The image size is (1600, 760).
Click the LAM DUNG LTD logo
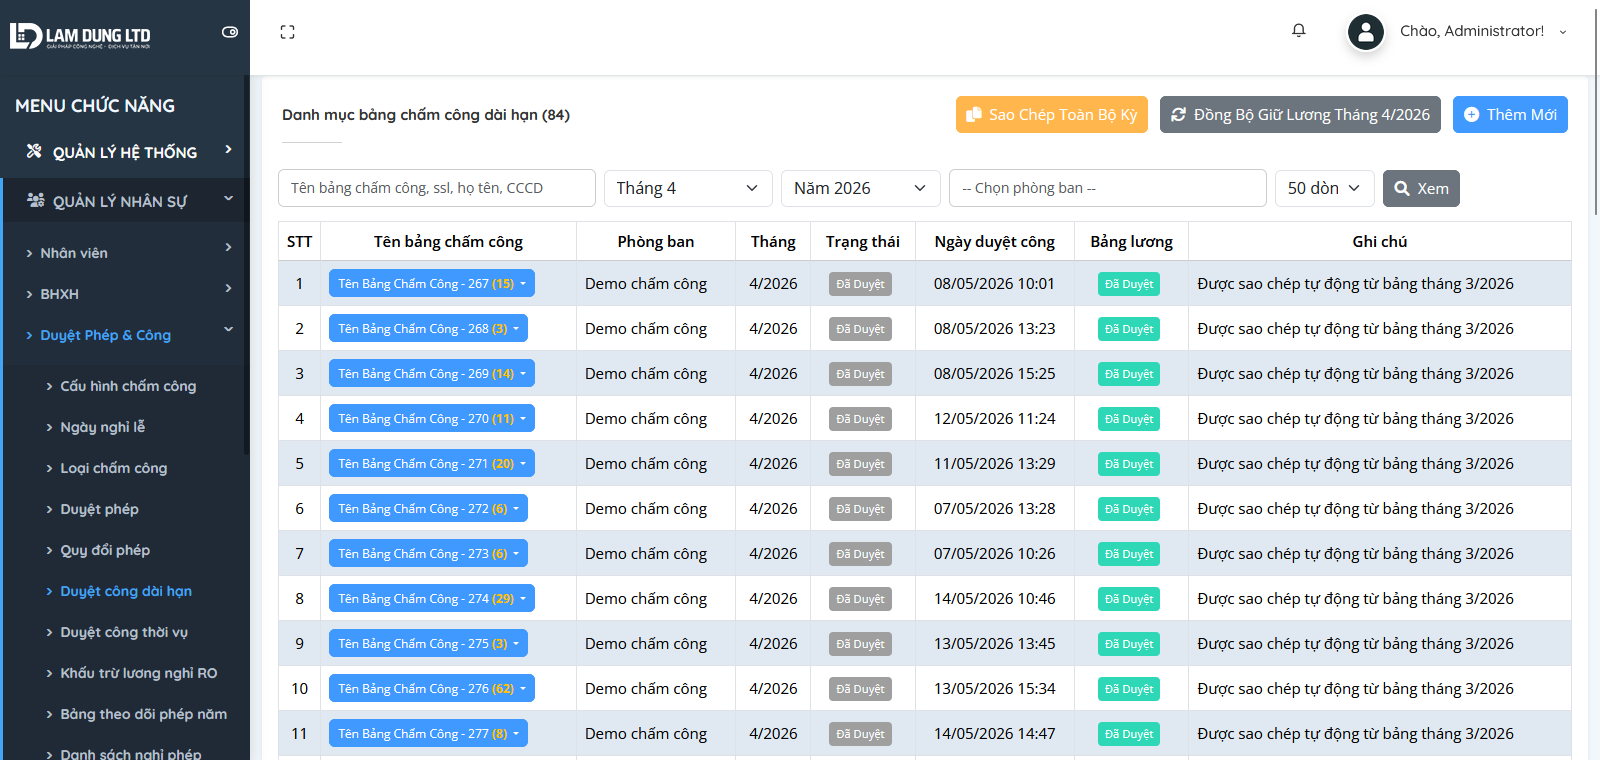pyautogui.click(x=80, y=36)
